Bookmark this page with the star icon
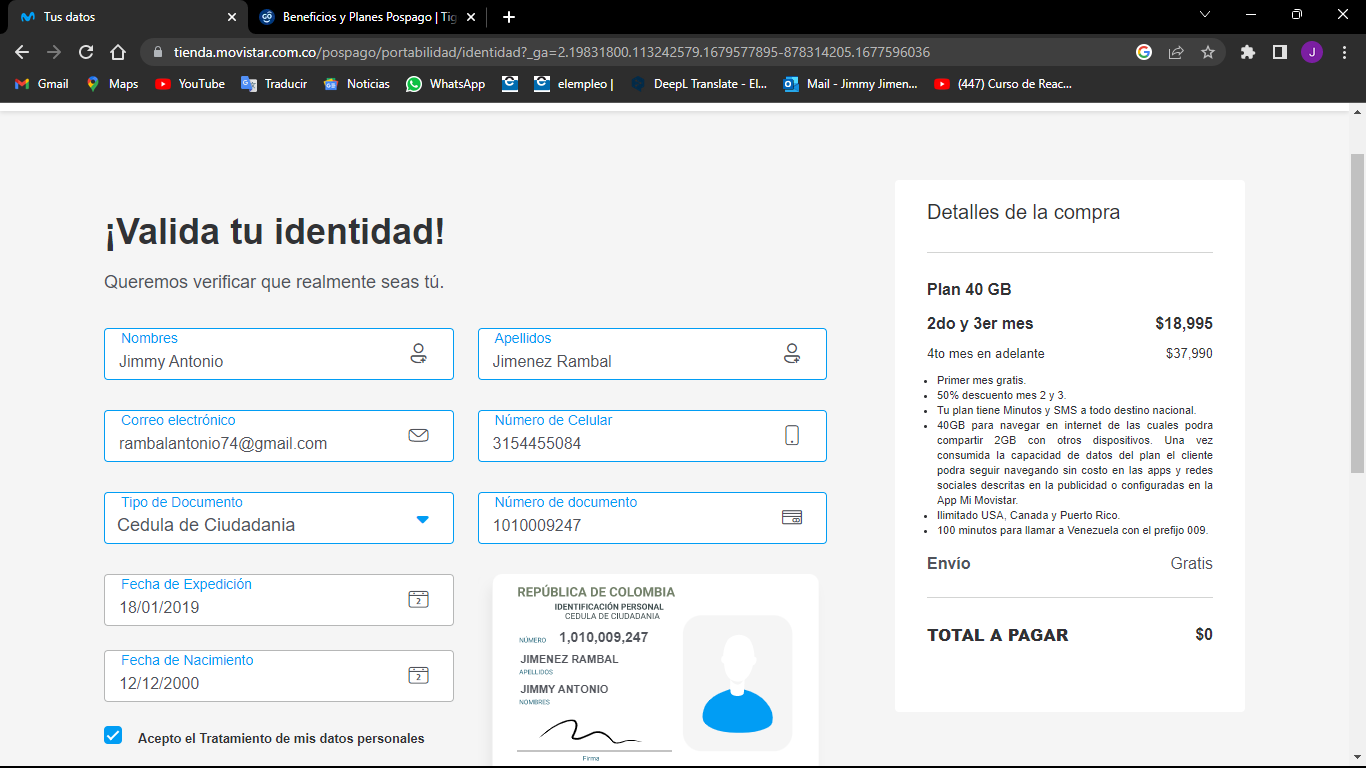Viewport: 1366px width, 768px height. point(1208,52)
